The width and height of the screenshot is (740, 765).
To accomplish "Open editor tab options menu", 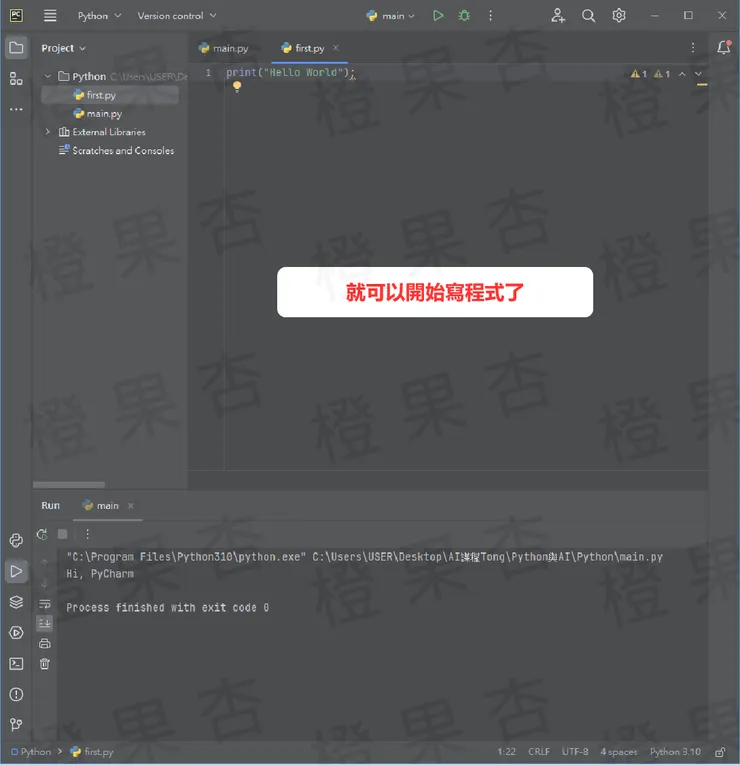I will point(693,47).
